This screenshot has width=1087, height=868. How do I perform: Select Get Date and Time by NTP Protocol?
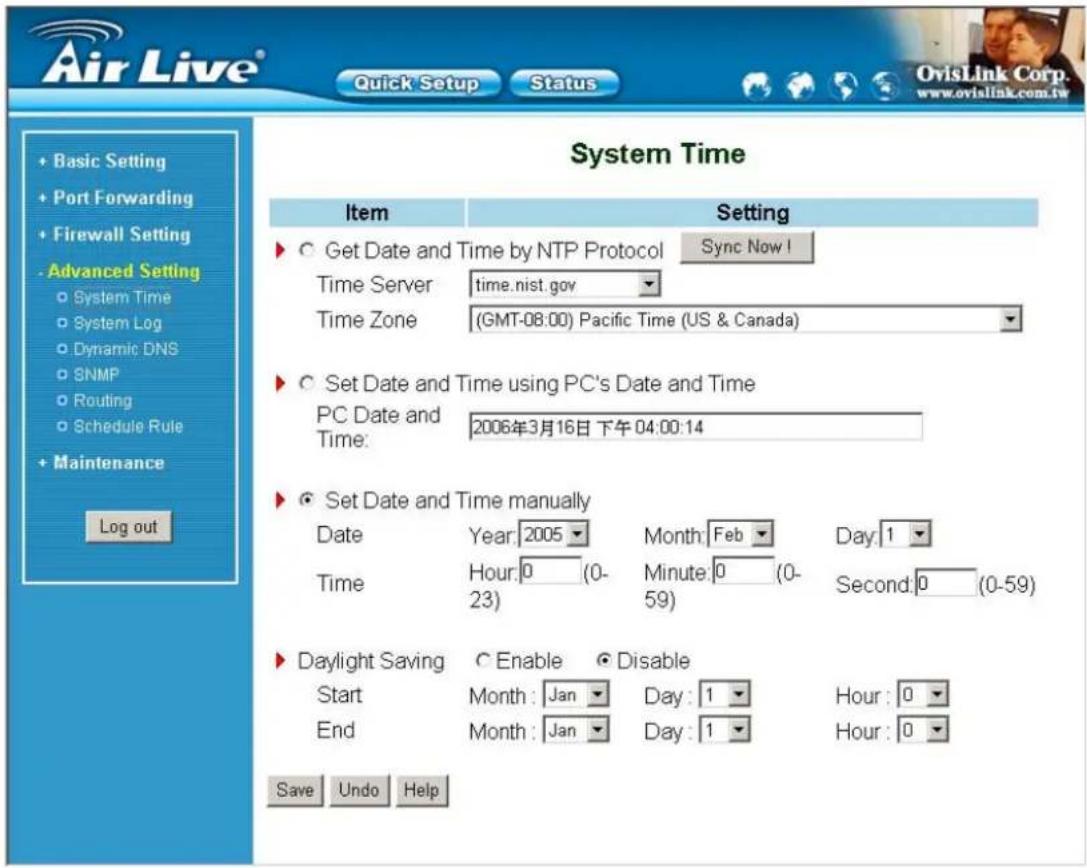click(x=306, y=250)
